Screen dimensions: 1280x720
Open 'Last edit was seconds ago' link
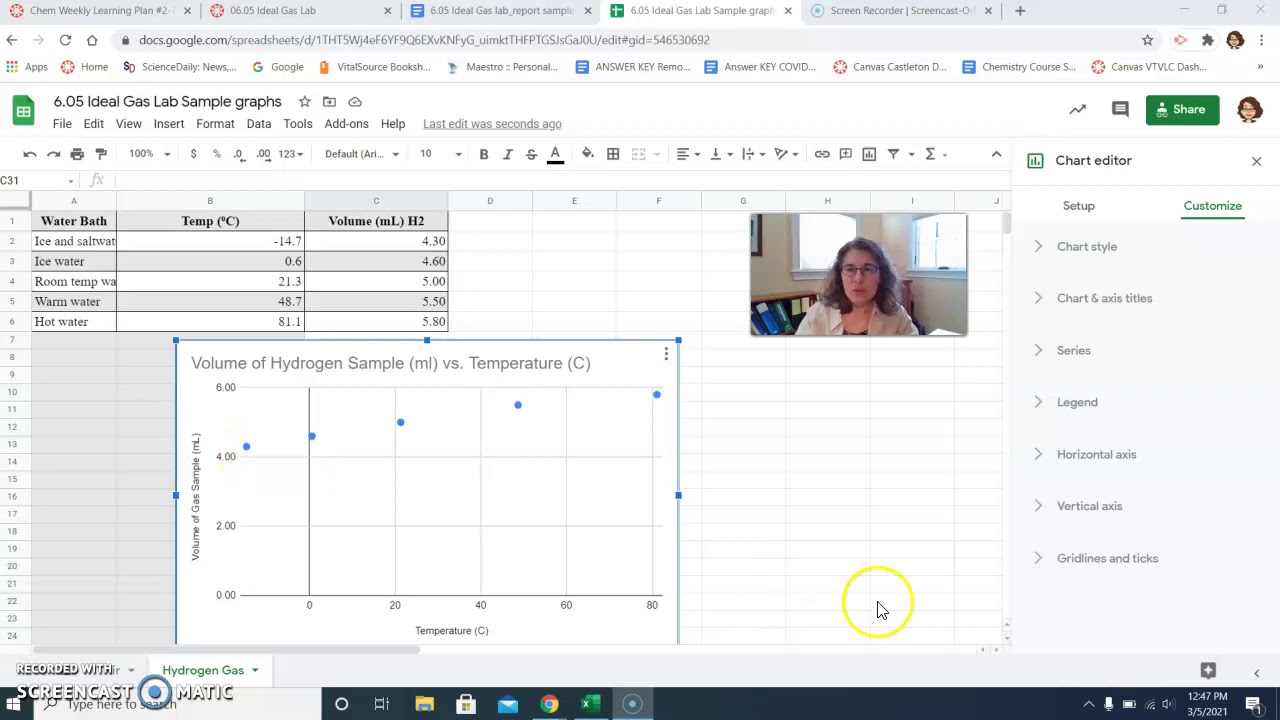[x=492, y=124]
